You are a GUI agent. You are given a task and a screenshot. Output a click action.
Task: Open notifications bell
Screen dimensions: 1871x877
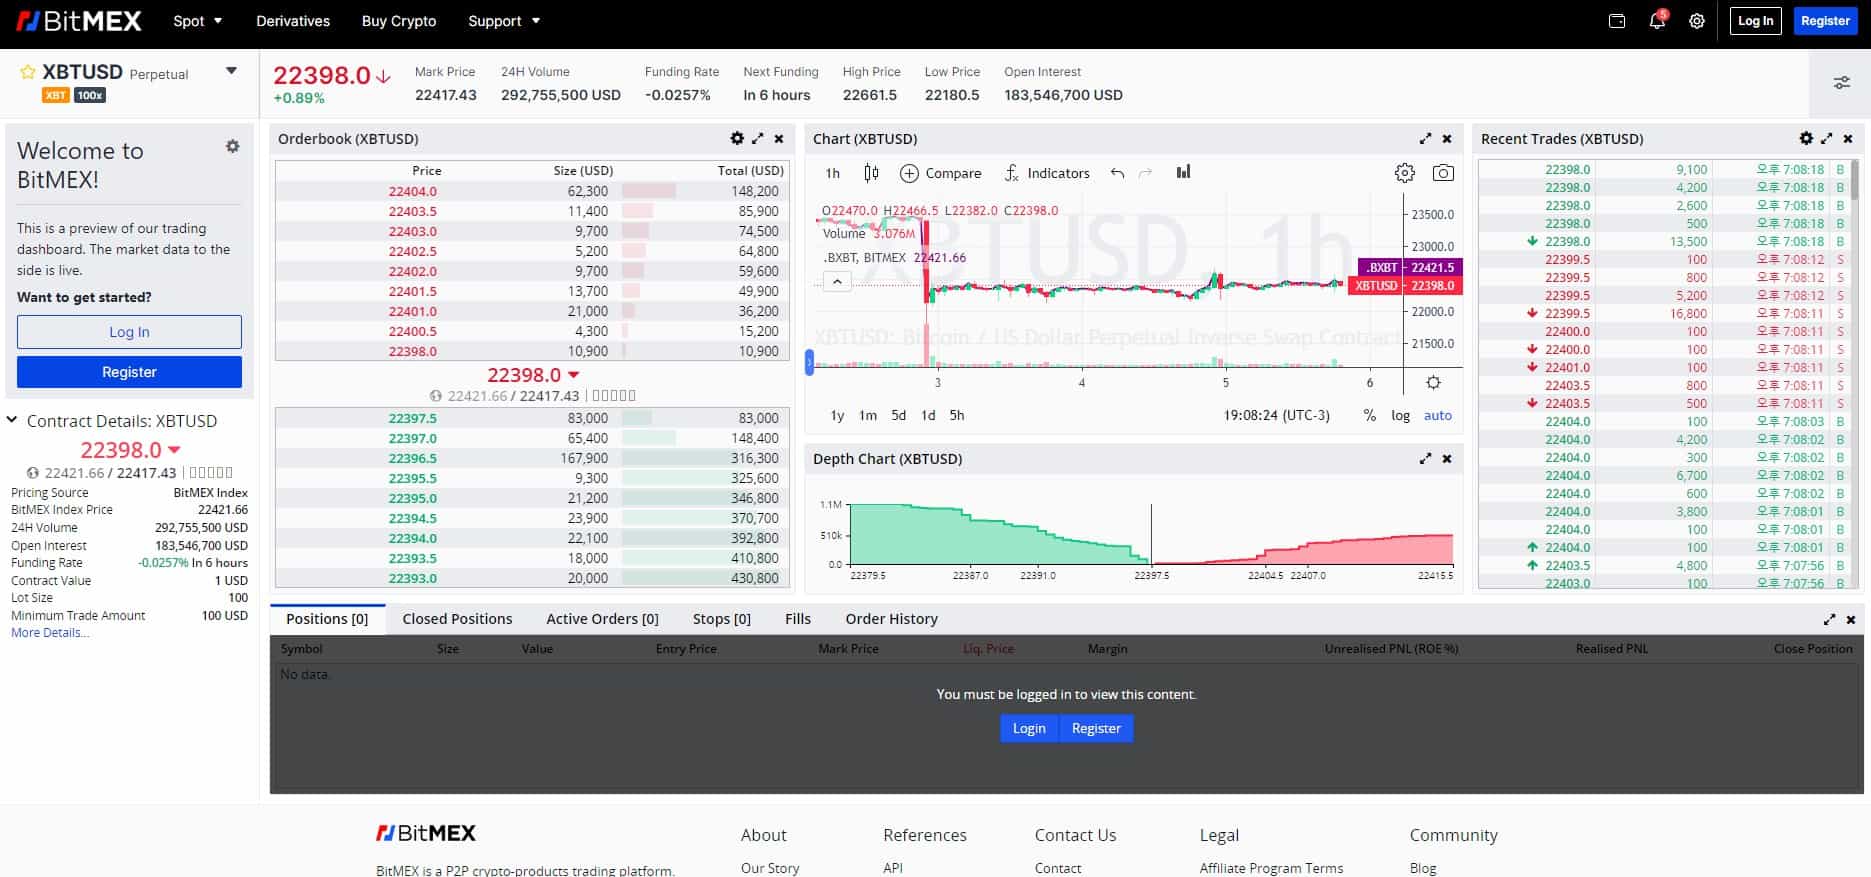tap(1657, 21)
